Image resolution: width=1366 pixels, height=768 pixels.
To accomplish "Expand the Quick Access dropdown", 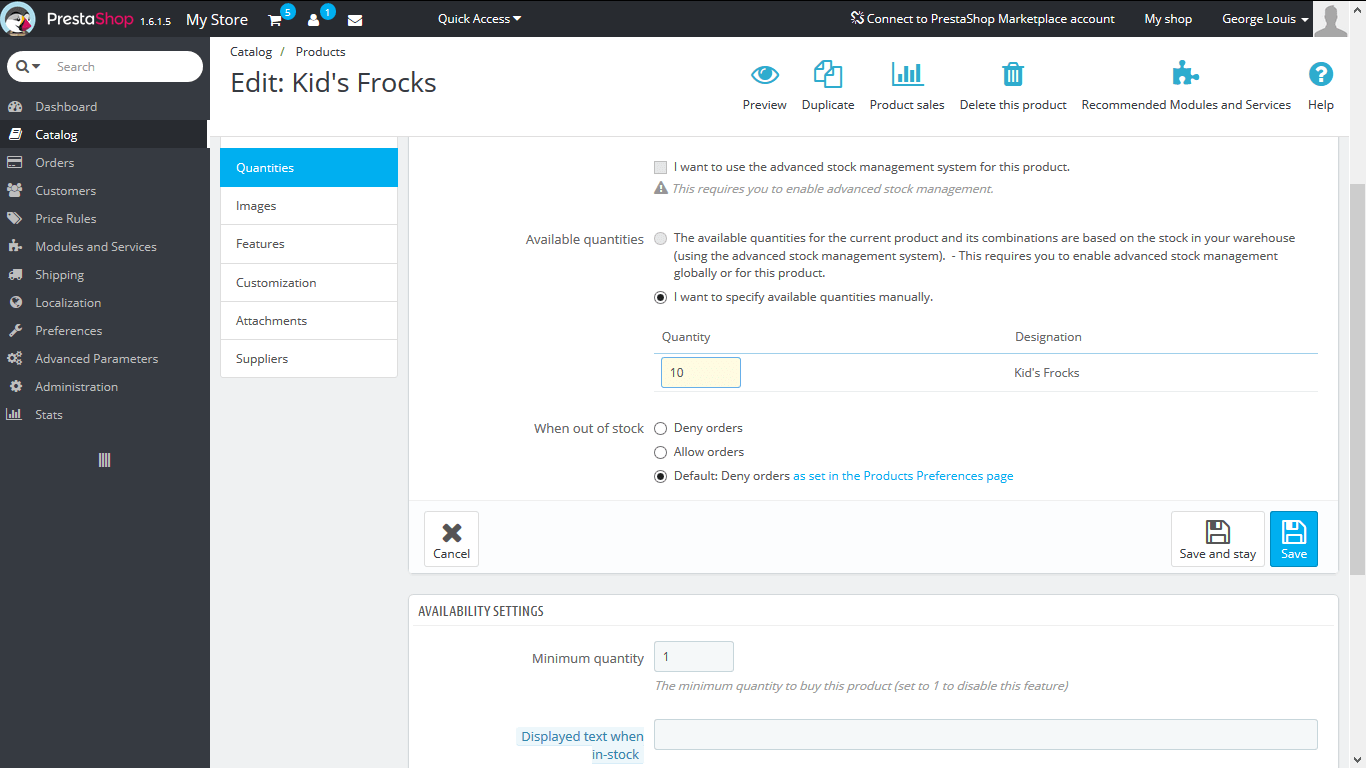I will pyautogui.click(x=479, y=19).
